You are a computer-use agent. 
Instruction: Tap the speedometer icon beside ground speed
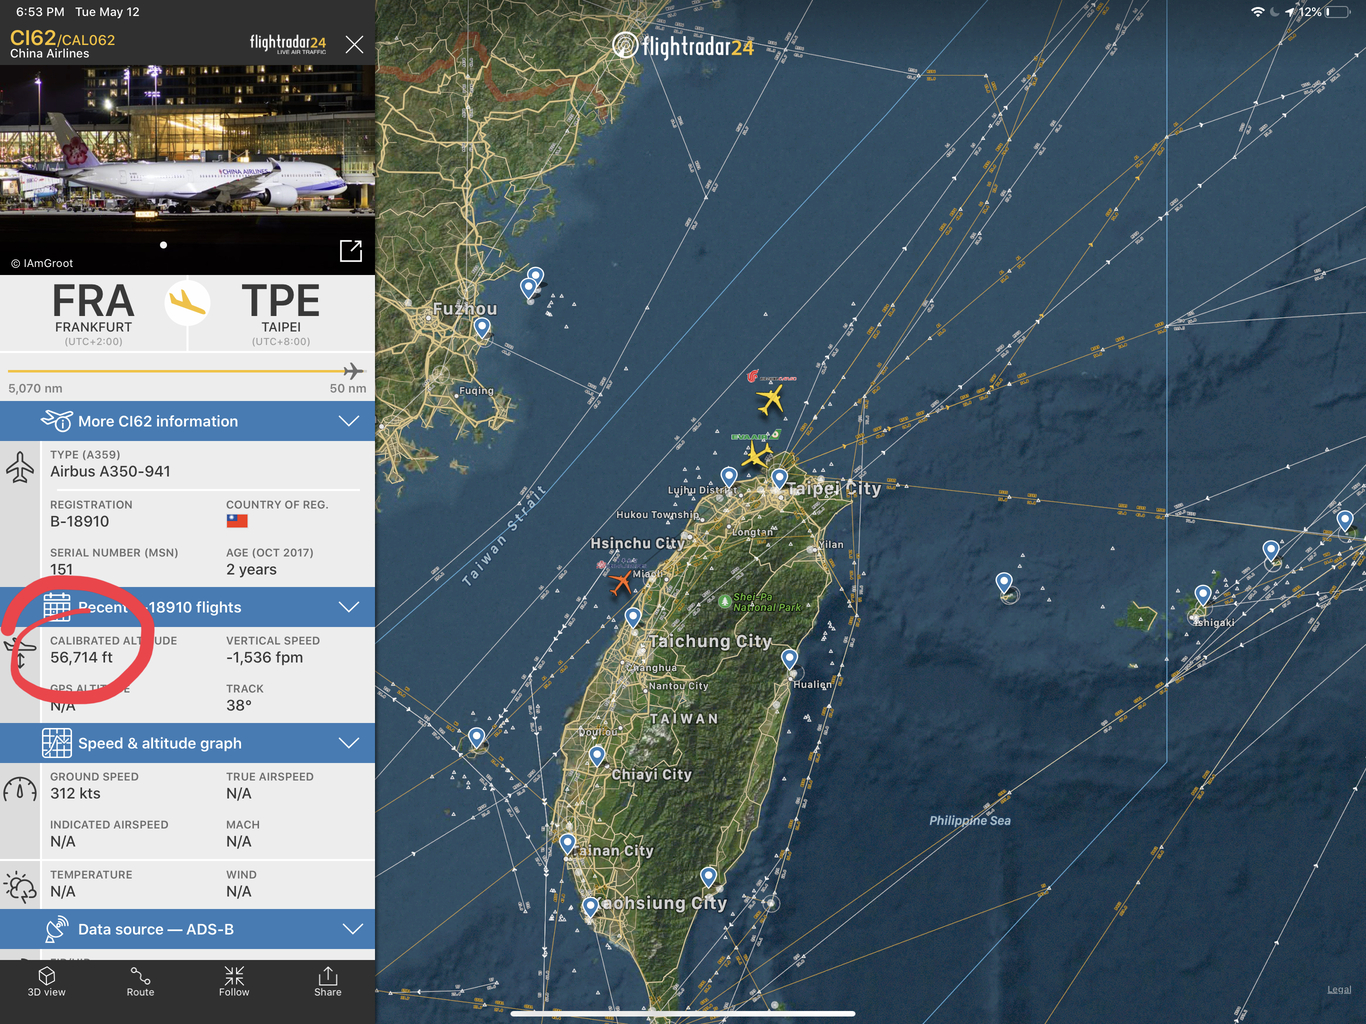[20, 790]
